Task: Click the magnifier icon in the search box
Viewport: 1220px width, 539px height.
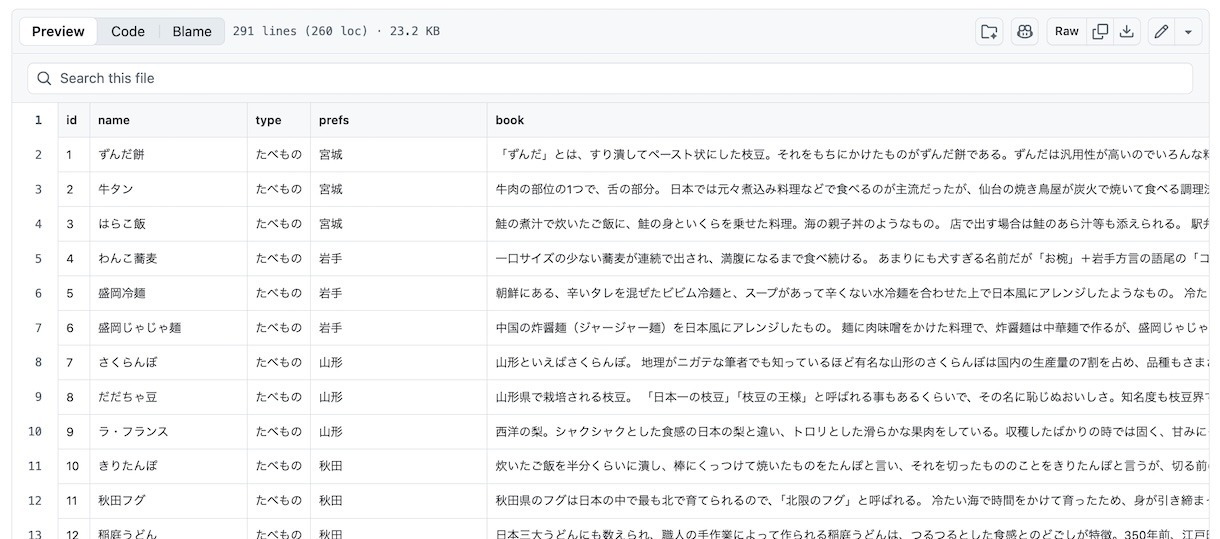Action: point(44,78)
